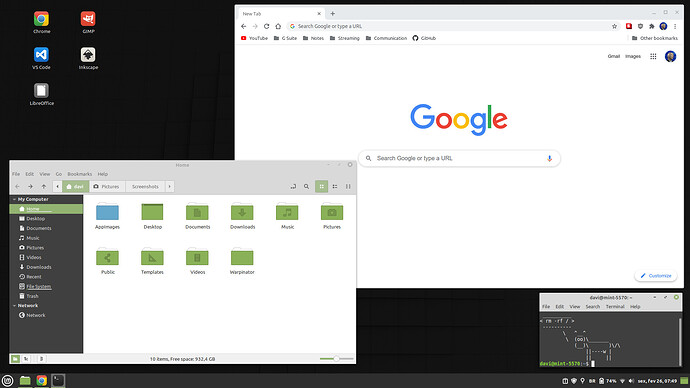Select the New Tab tab in Chrome
Screen dimensions: 690x388
click(x=282, y=14)
